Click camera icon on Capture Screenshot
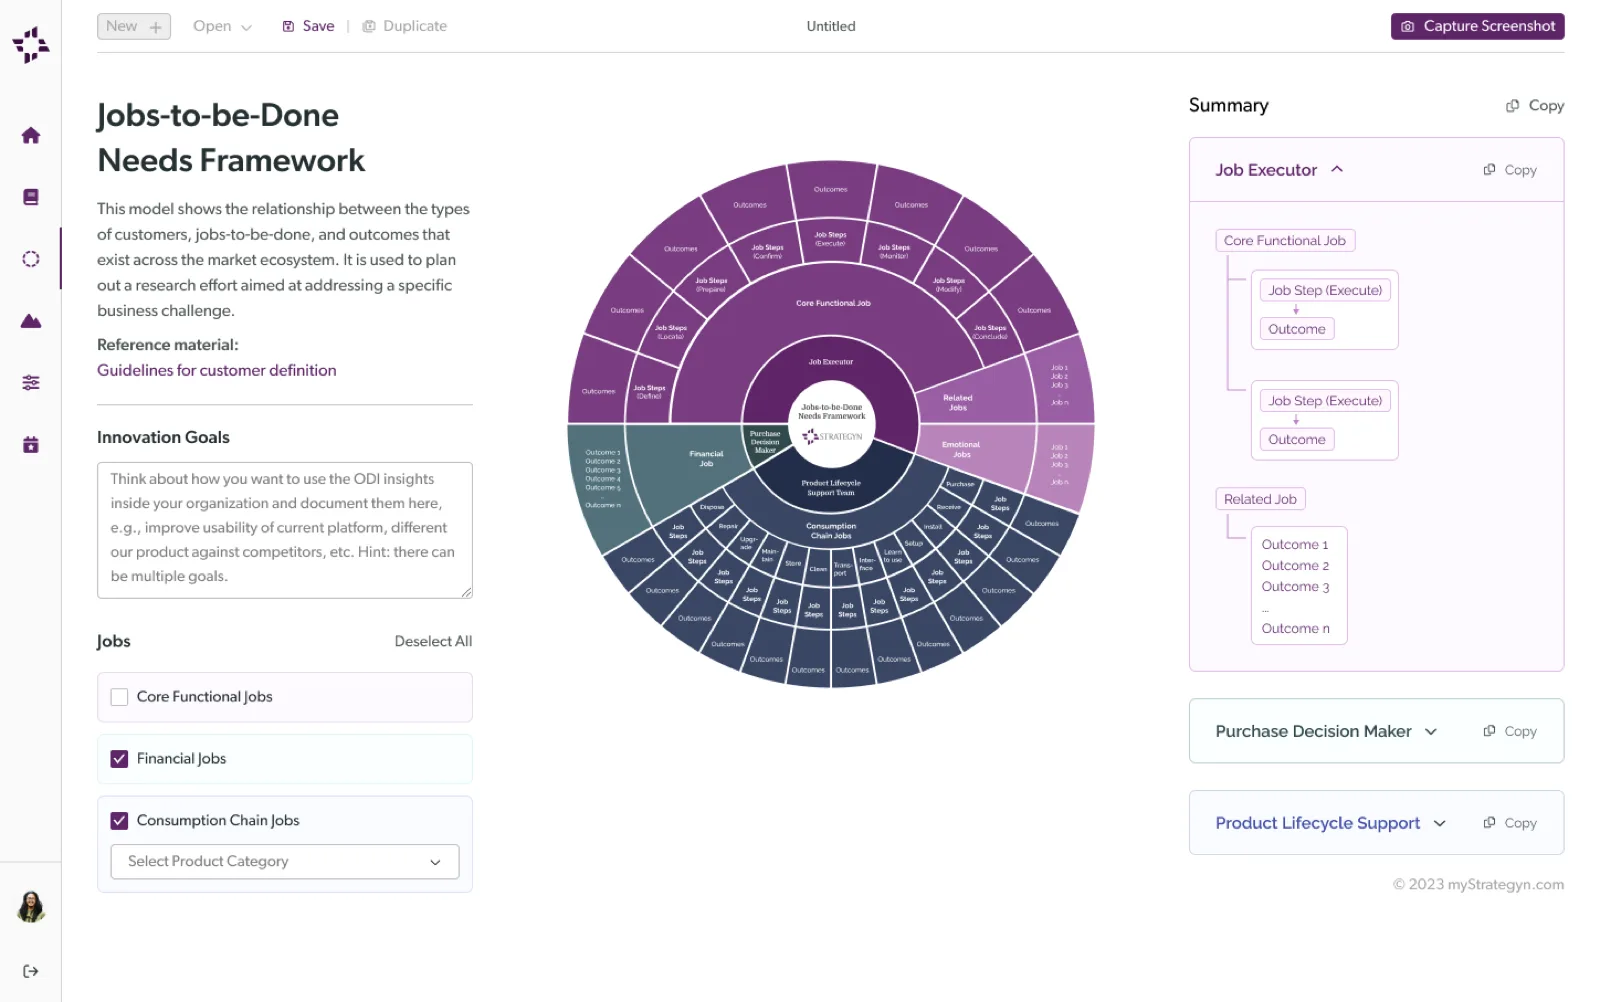This screenshot has width=1600, height=1002. pos(1408,27)
